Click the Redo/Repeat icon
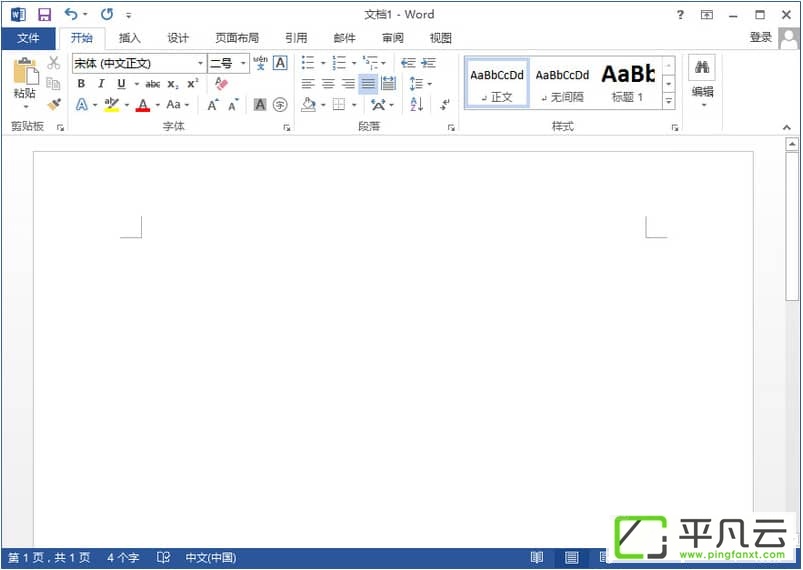Image resolution: width=803 pixels, height=570 pixels. (x=107, y=14)
